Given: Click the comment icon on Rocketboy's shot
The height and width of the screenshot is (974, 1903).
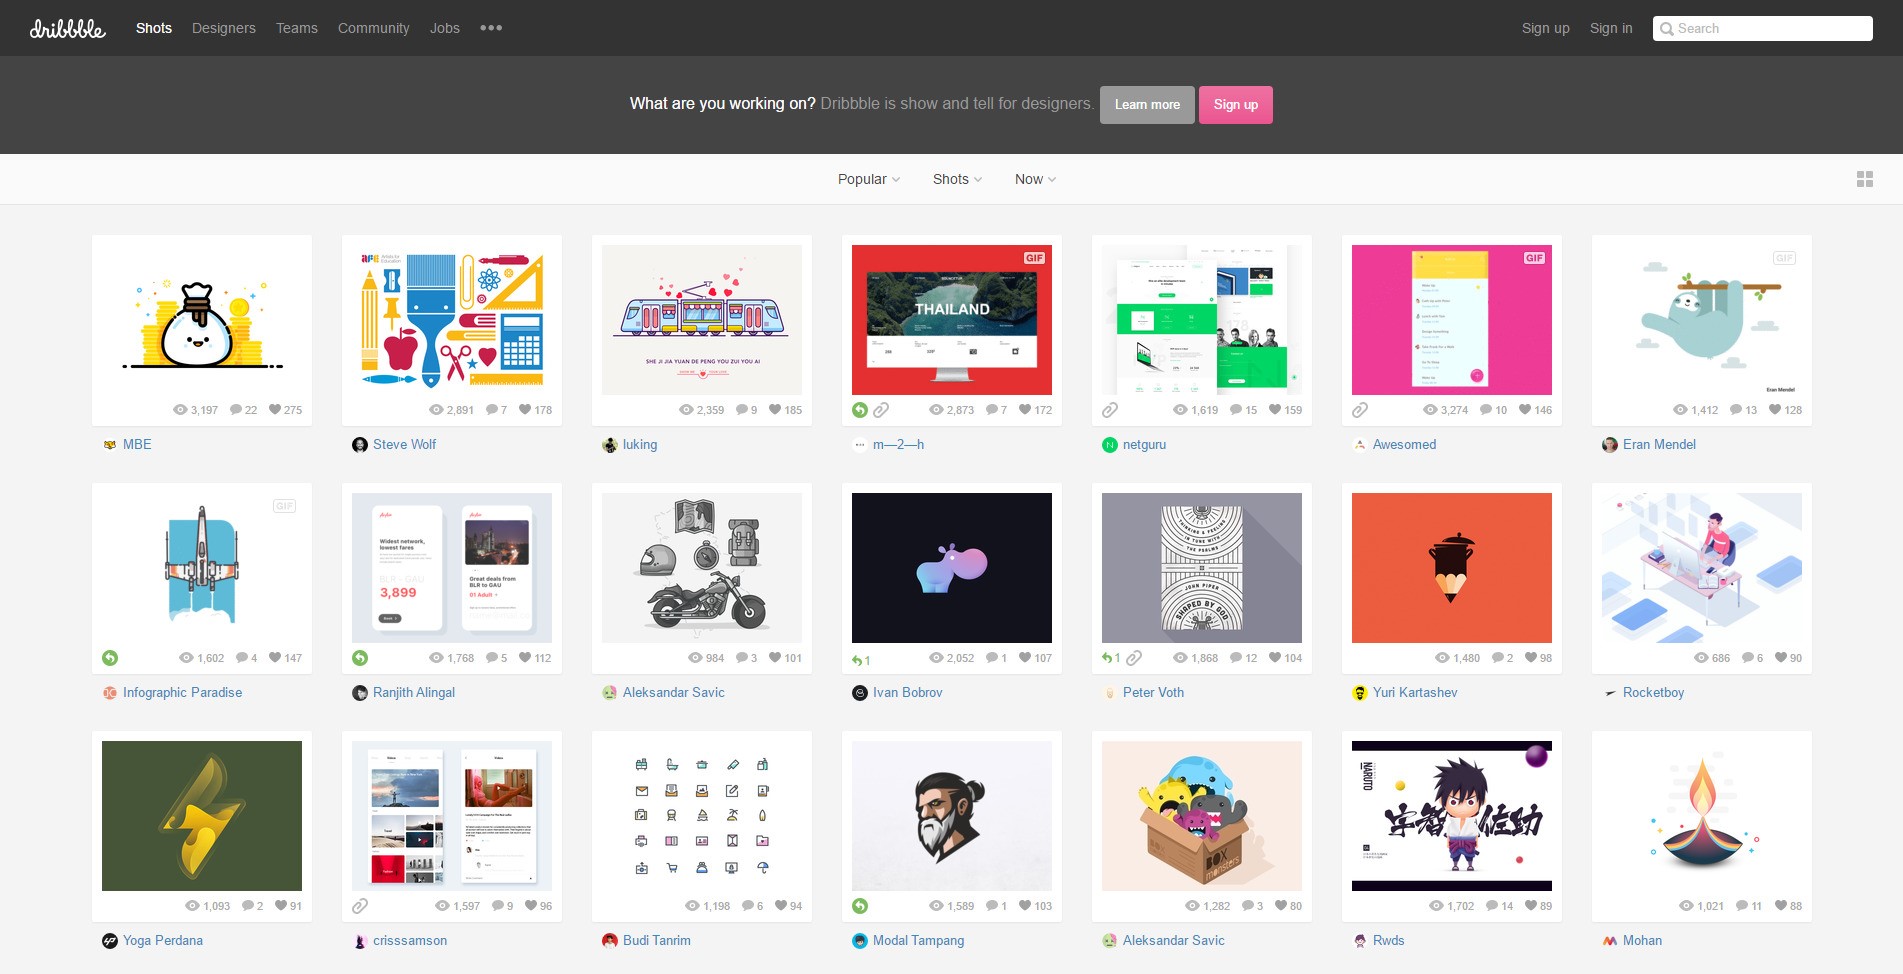Looking at the screenshot, I should (x=1748, y=657).
